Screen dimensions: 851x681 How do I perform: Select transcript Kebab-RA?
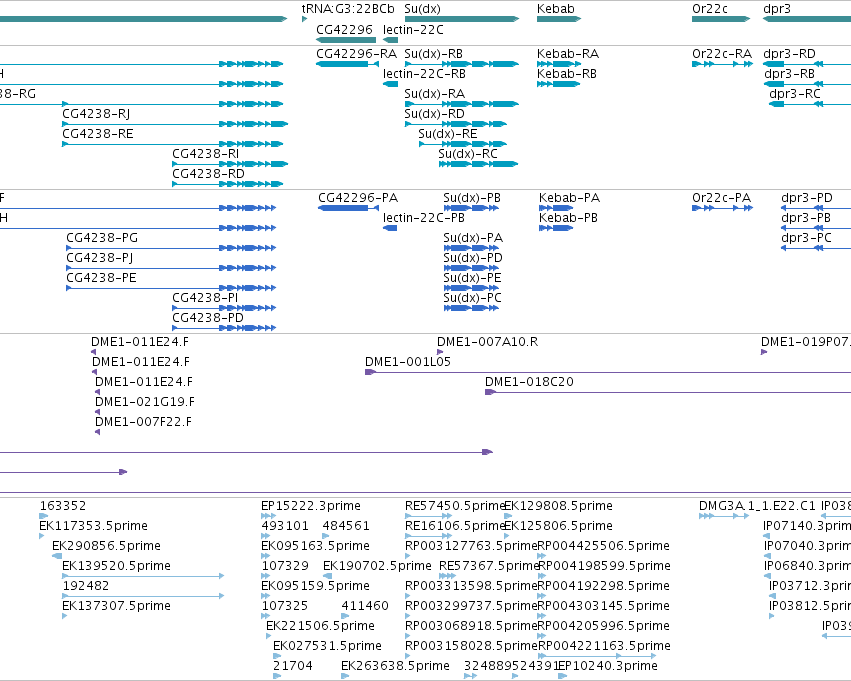click(558, 64)
